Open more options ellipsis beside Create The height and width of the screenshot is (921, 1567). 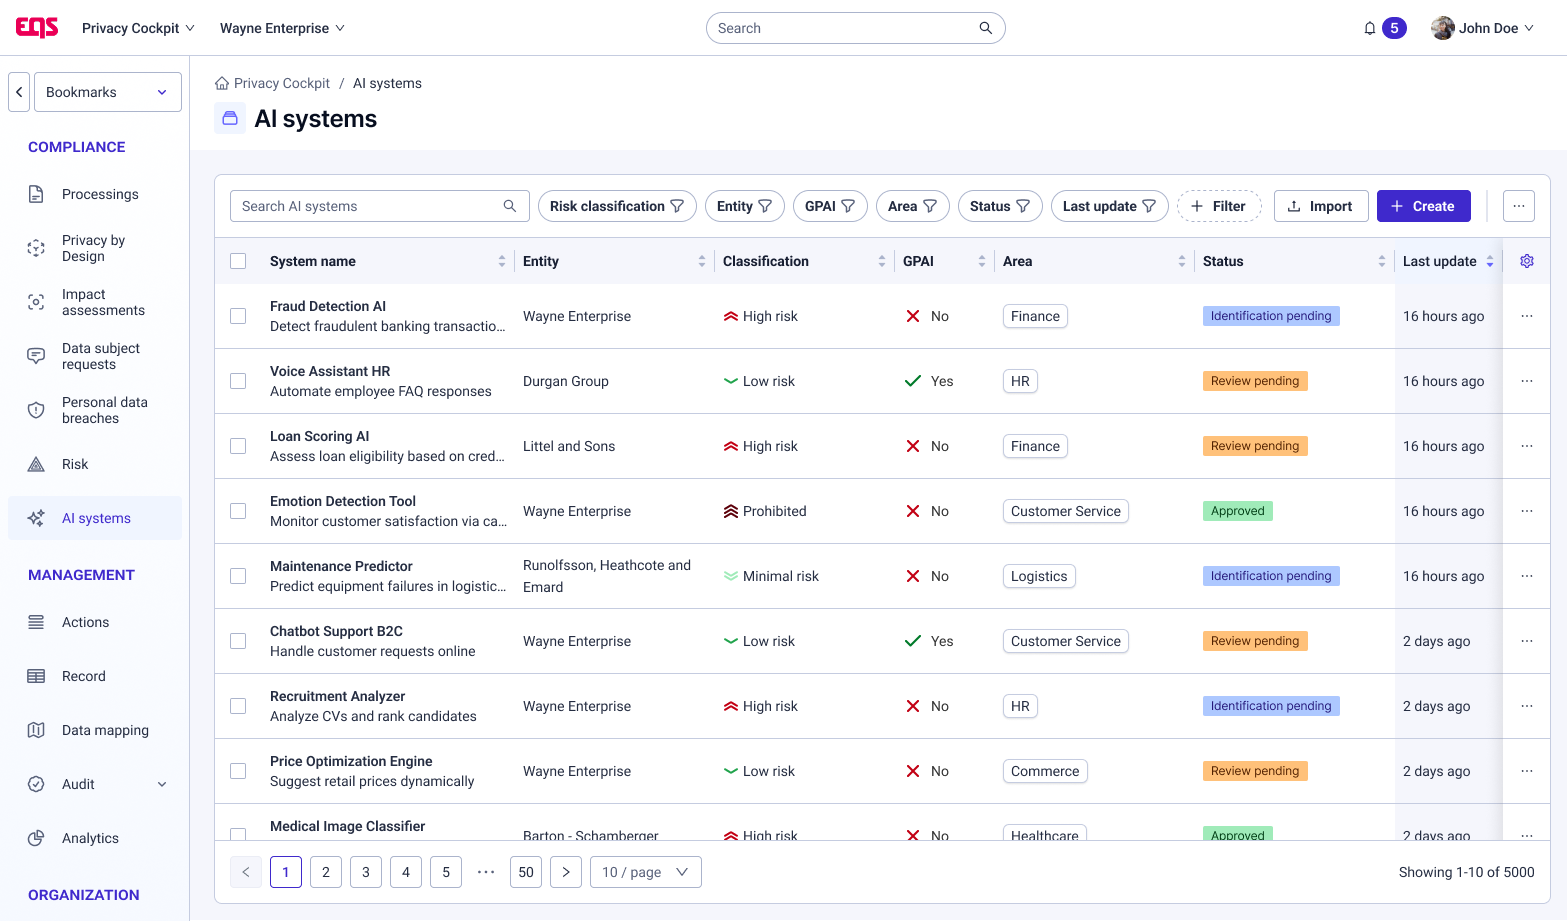(1519, 206)
